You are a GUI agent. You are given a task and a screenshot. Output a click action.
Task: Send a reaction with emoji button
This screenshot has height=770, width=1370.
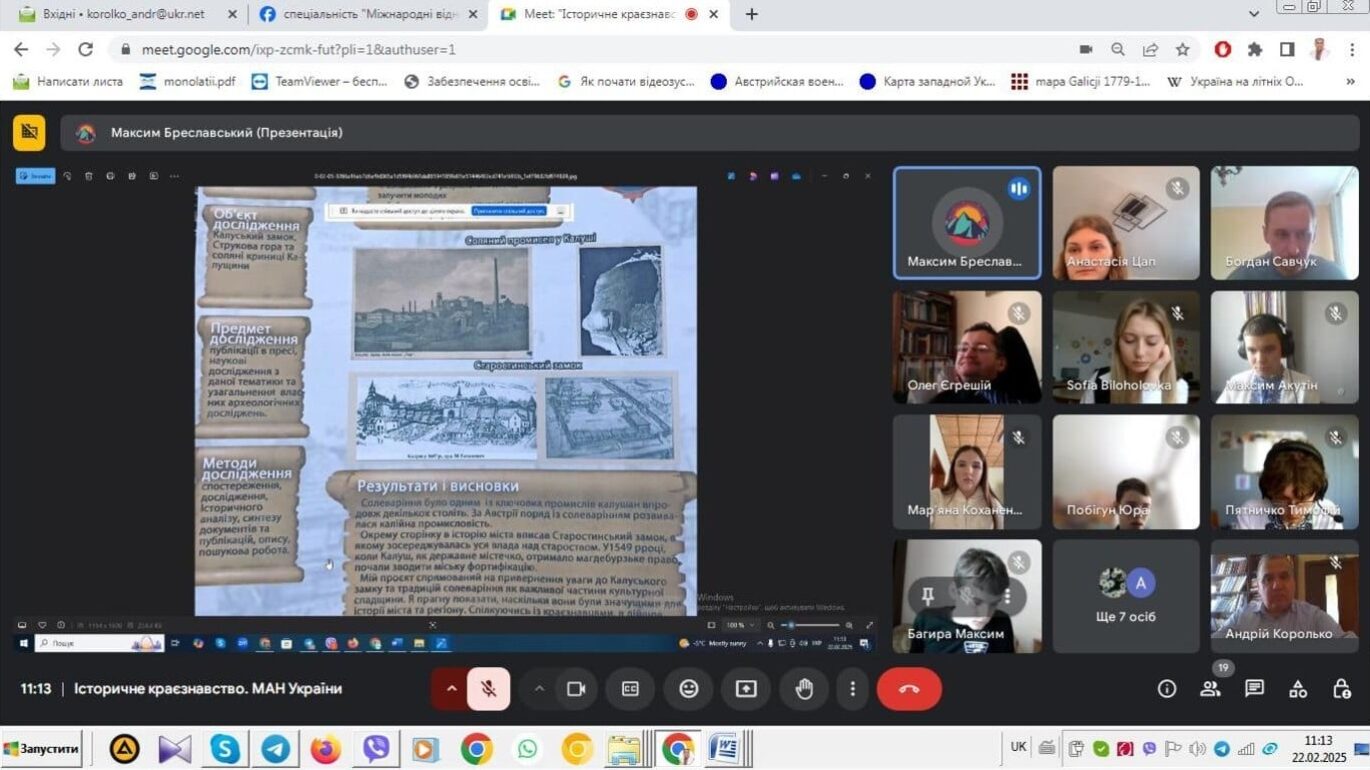pos(688,689)
